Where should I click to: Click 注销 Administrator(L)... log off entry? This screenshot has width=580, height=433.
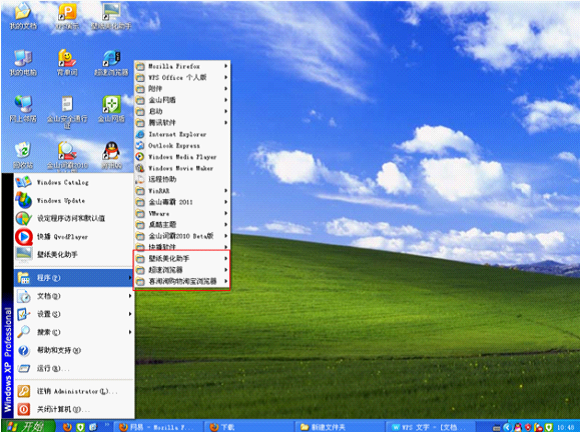point(74,391)
